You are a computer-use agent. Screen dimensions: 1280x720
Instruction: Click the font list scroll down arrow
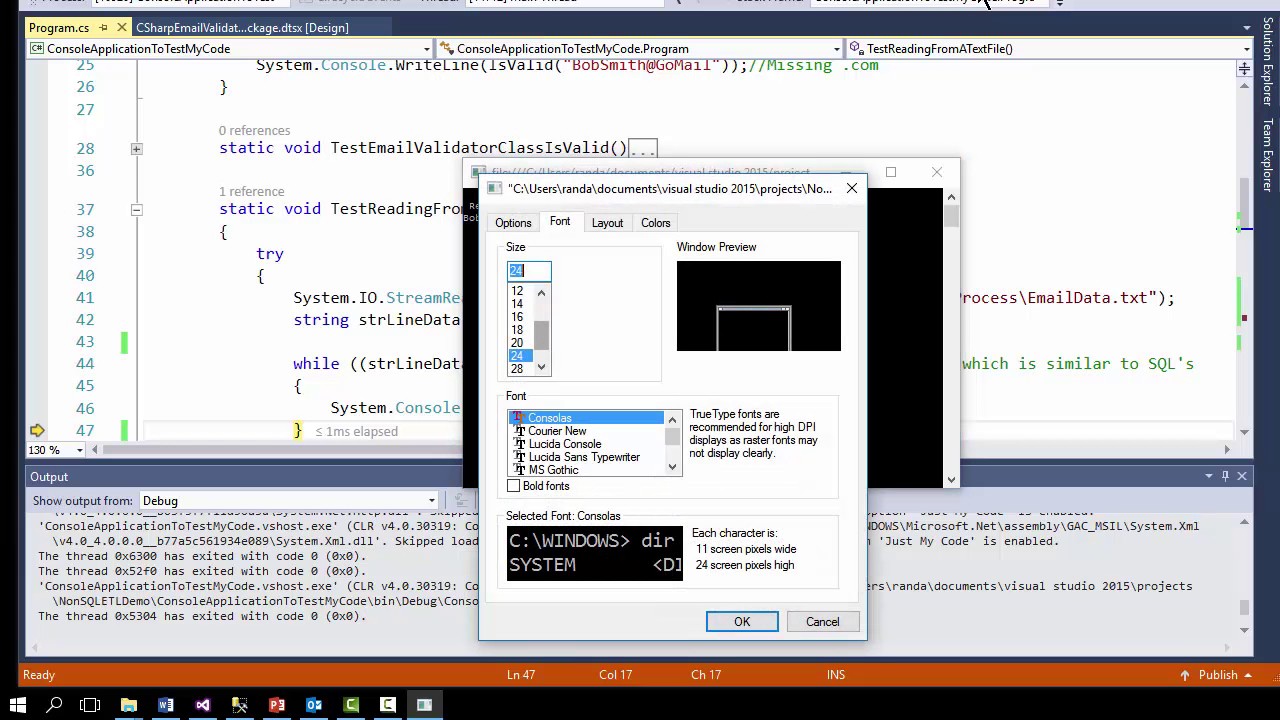point(672,467)
